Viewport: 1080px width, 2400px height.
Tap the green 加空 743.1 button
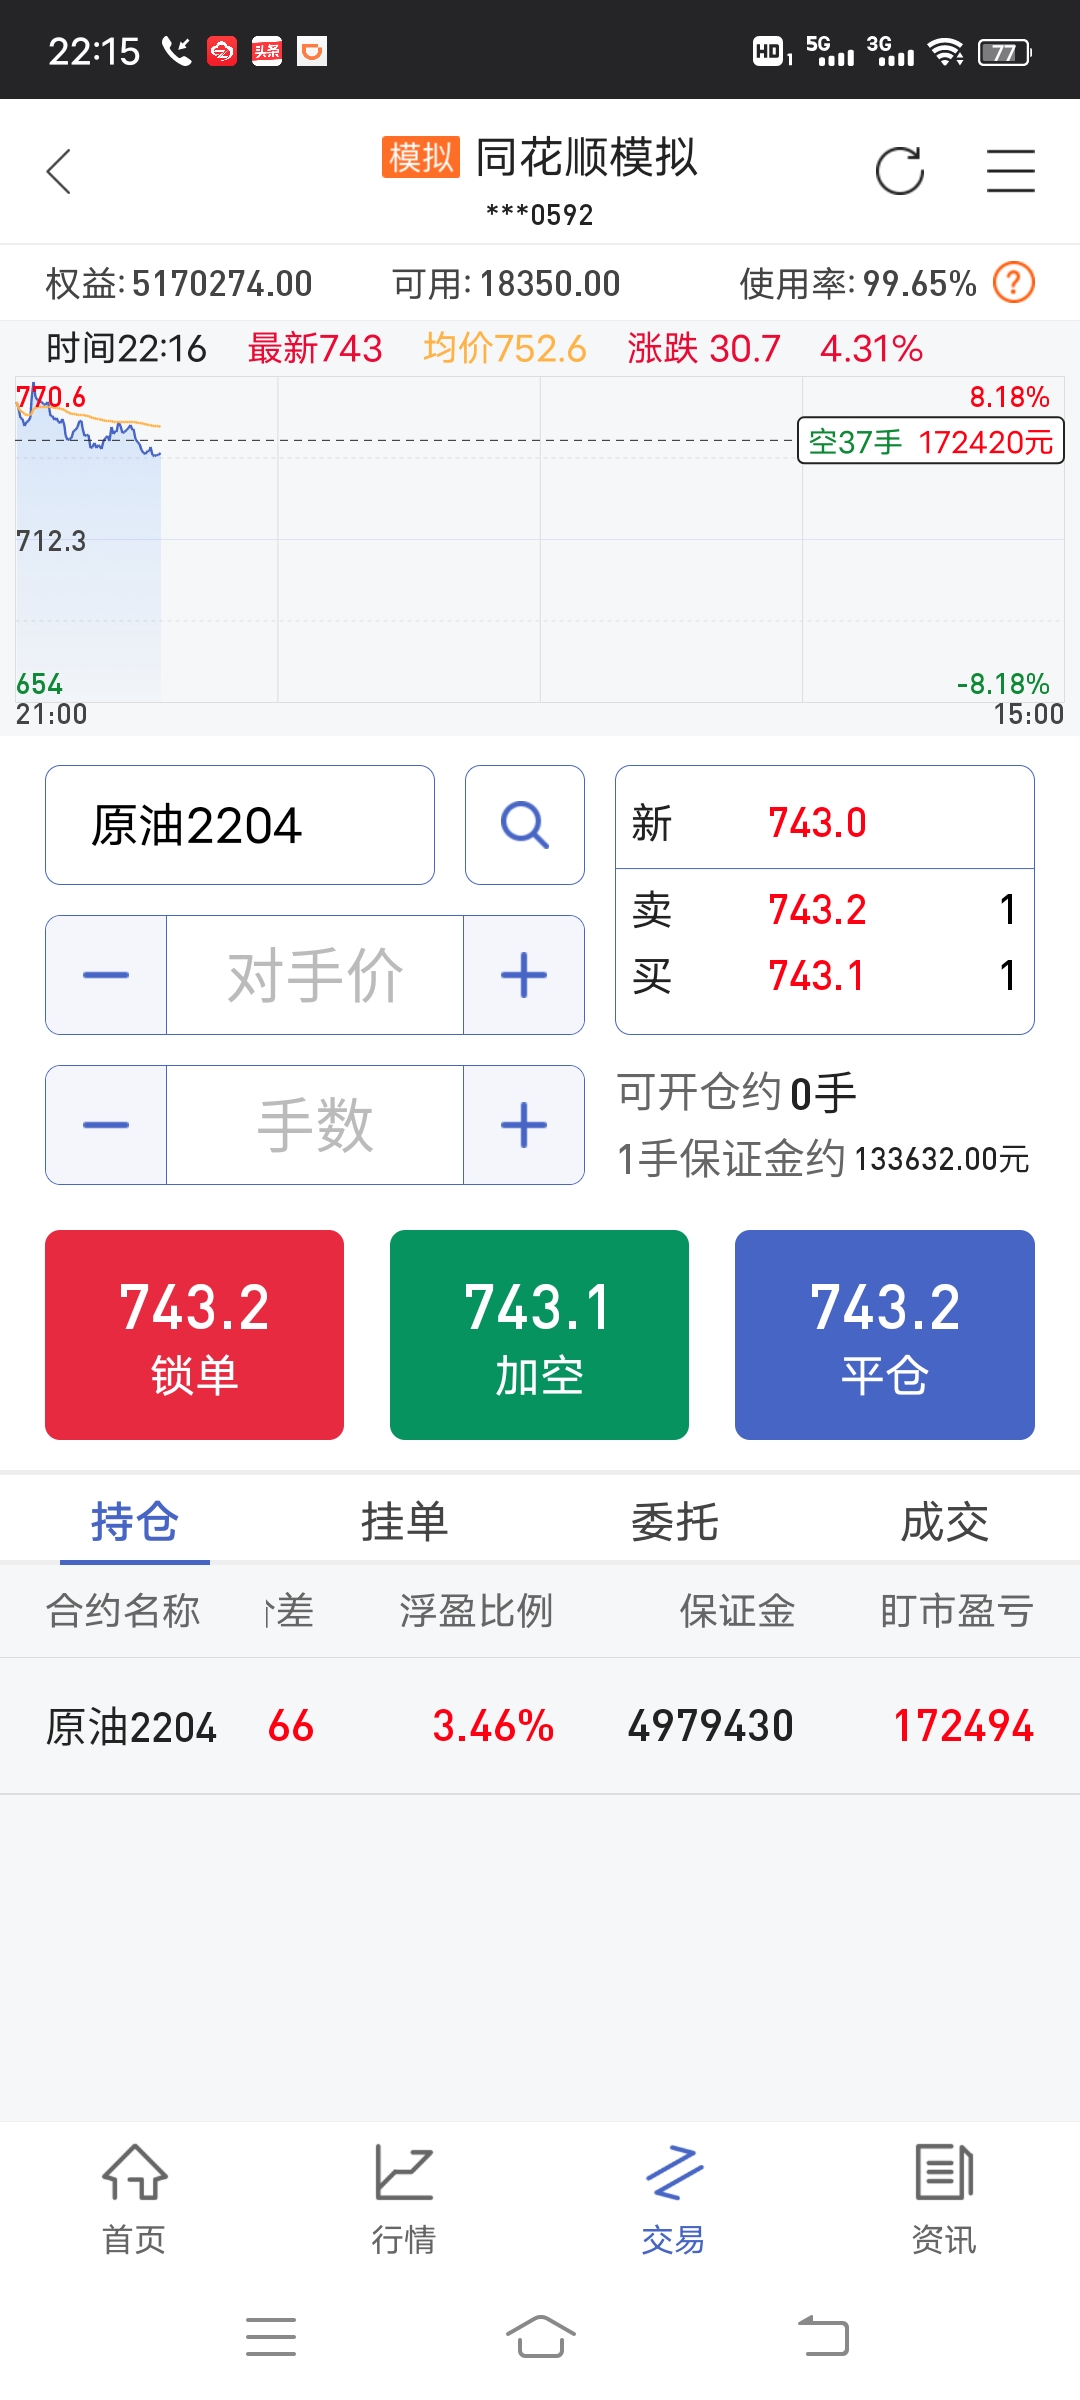click(x=539, y=1335)
